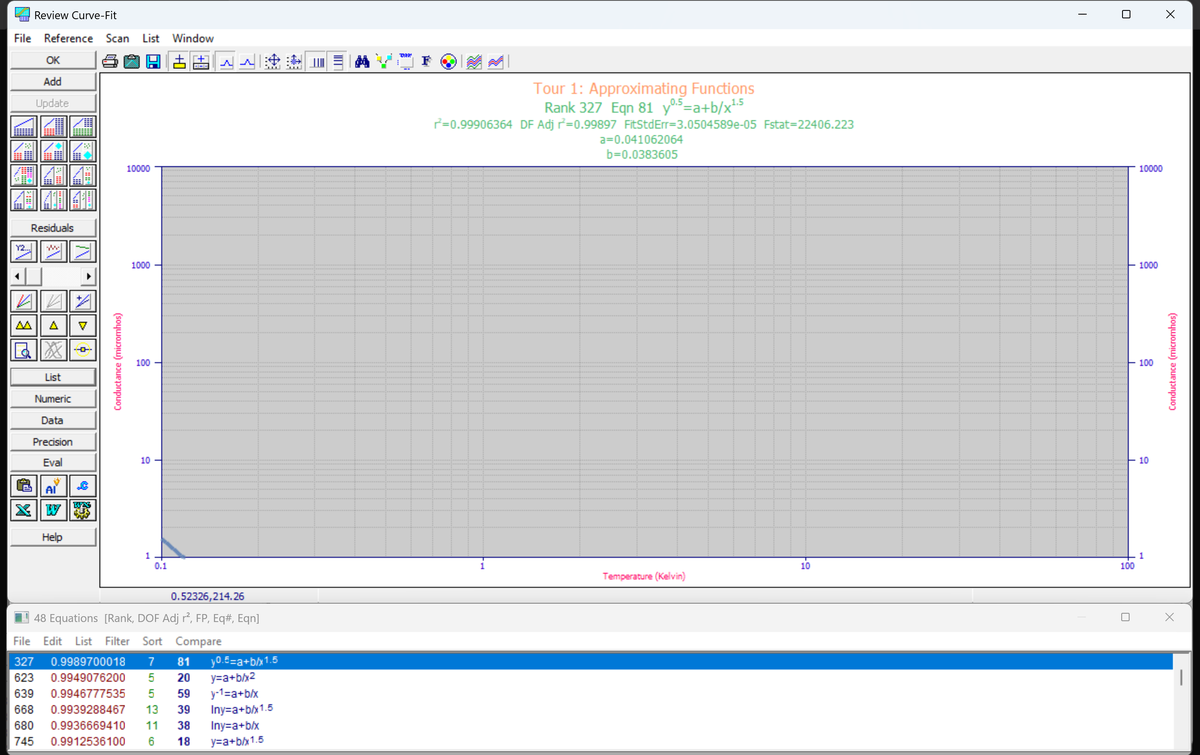Select equation row lny=a+b/x rank 680
The width and height of the screenshot is (1200, 755).
coord(590,725)
